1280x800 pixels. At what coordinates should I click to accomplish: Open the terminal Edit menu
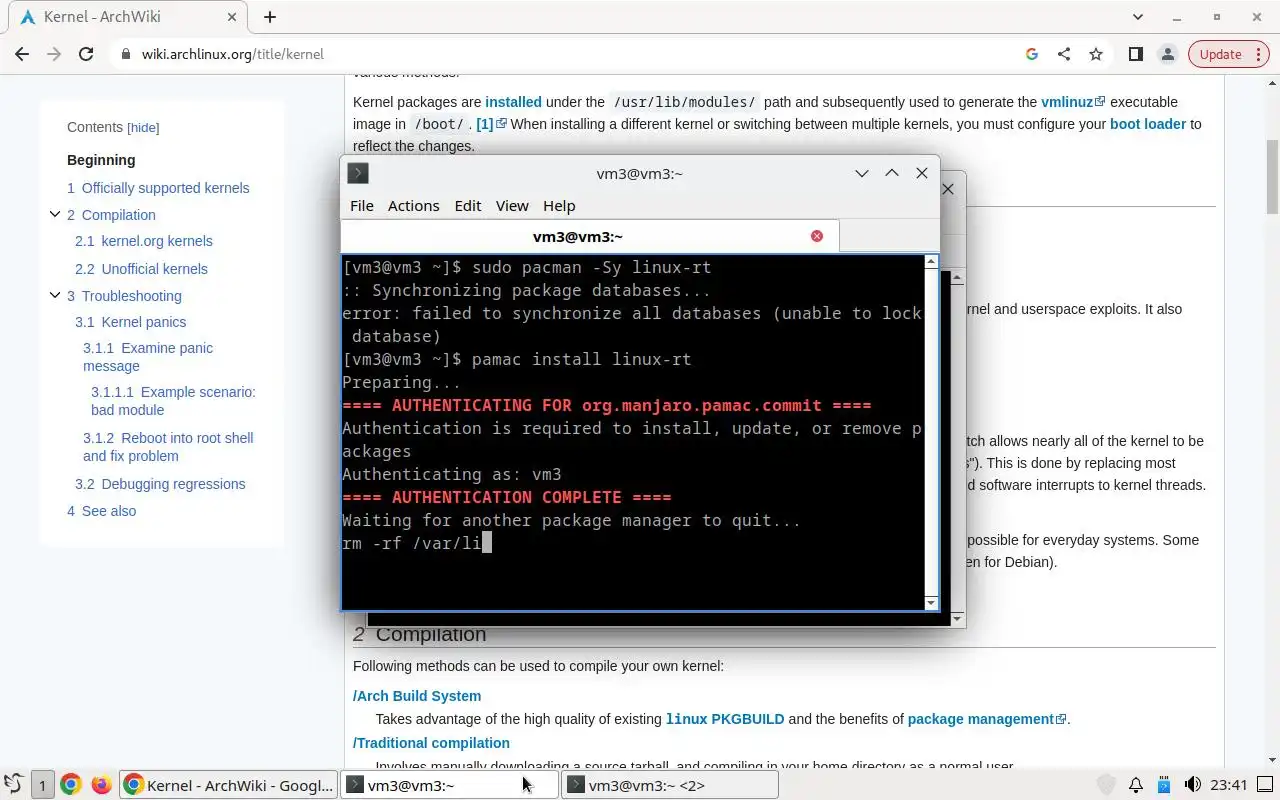click(x=467, y=205)
